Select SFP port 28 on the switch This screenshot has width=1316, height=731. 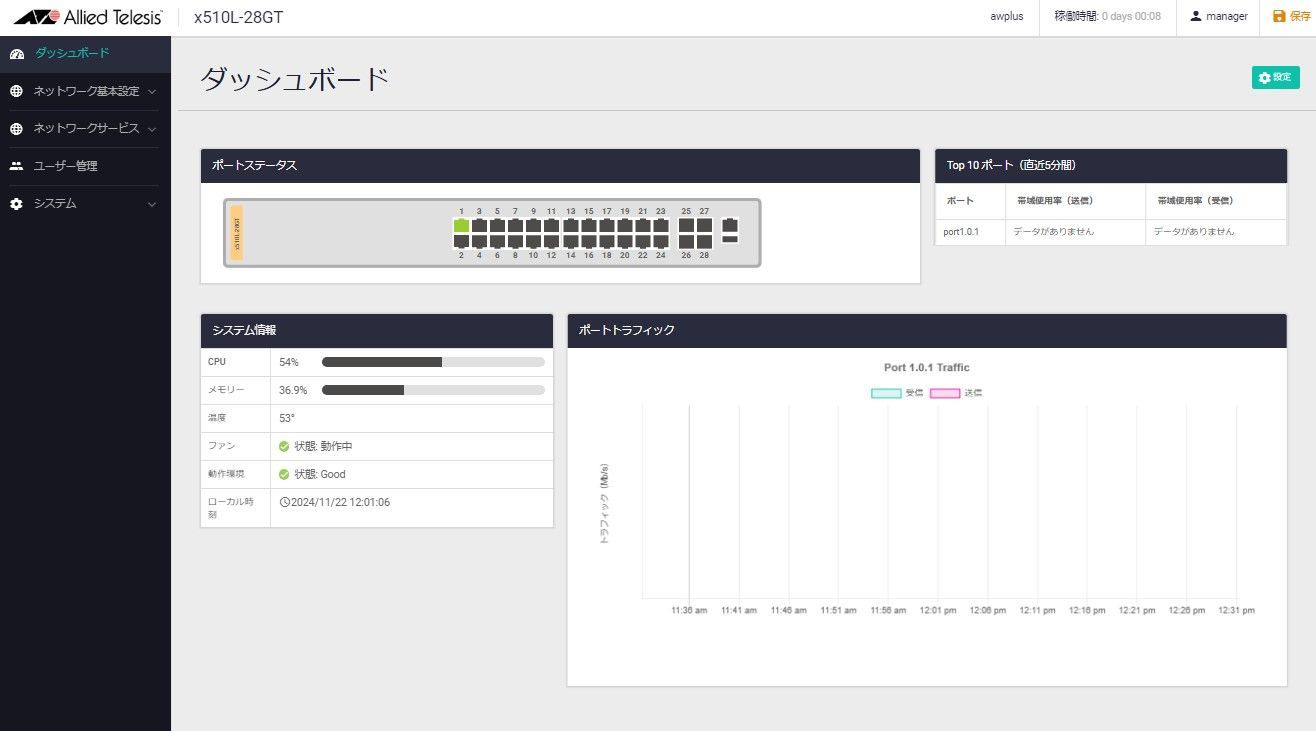click(x=704, y=241)
